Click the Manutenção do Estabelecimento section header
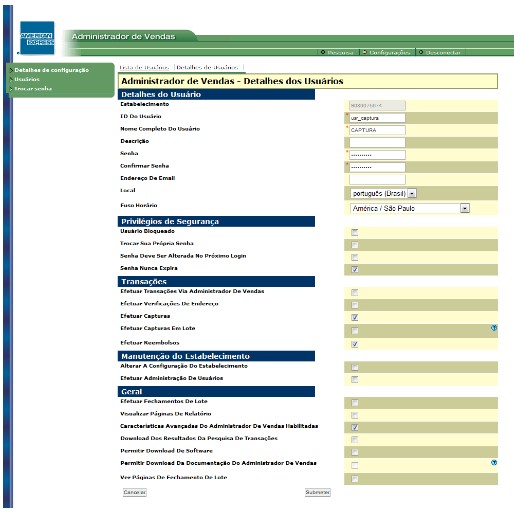This screenshot has height=512, width=514. tap(216, 356)
